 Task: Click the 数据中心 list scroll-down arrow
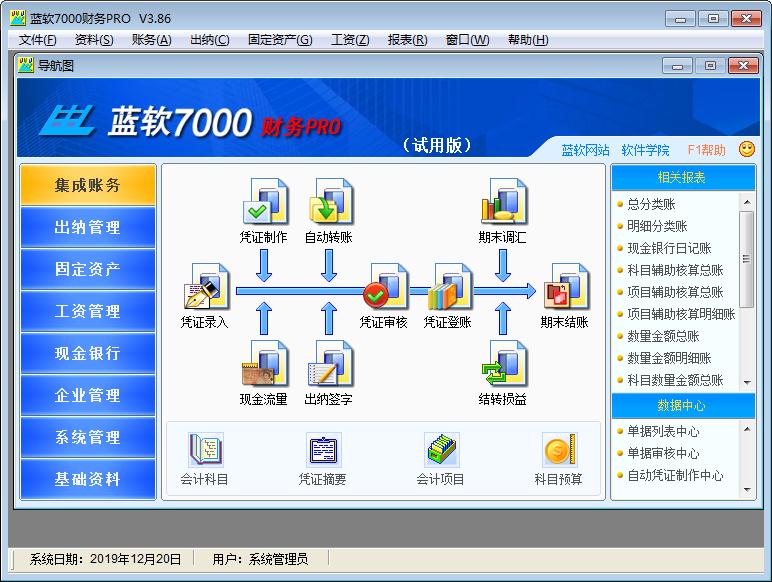click(x=747, y=489)
